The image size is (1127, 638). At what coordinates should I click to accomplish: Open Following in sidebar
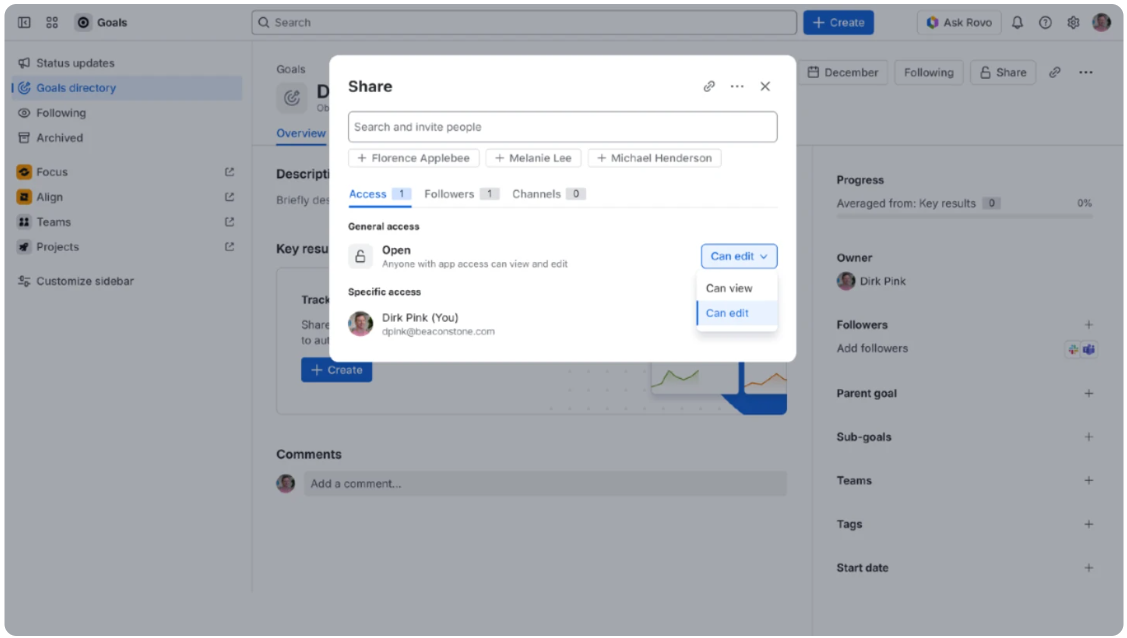127,113
